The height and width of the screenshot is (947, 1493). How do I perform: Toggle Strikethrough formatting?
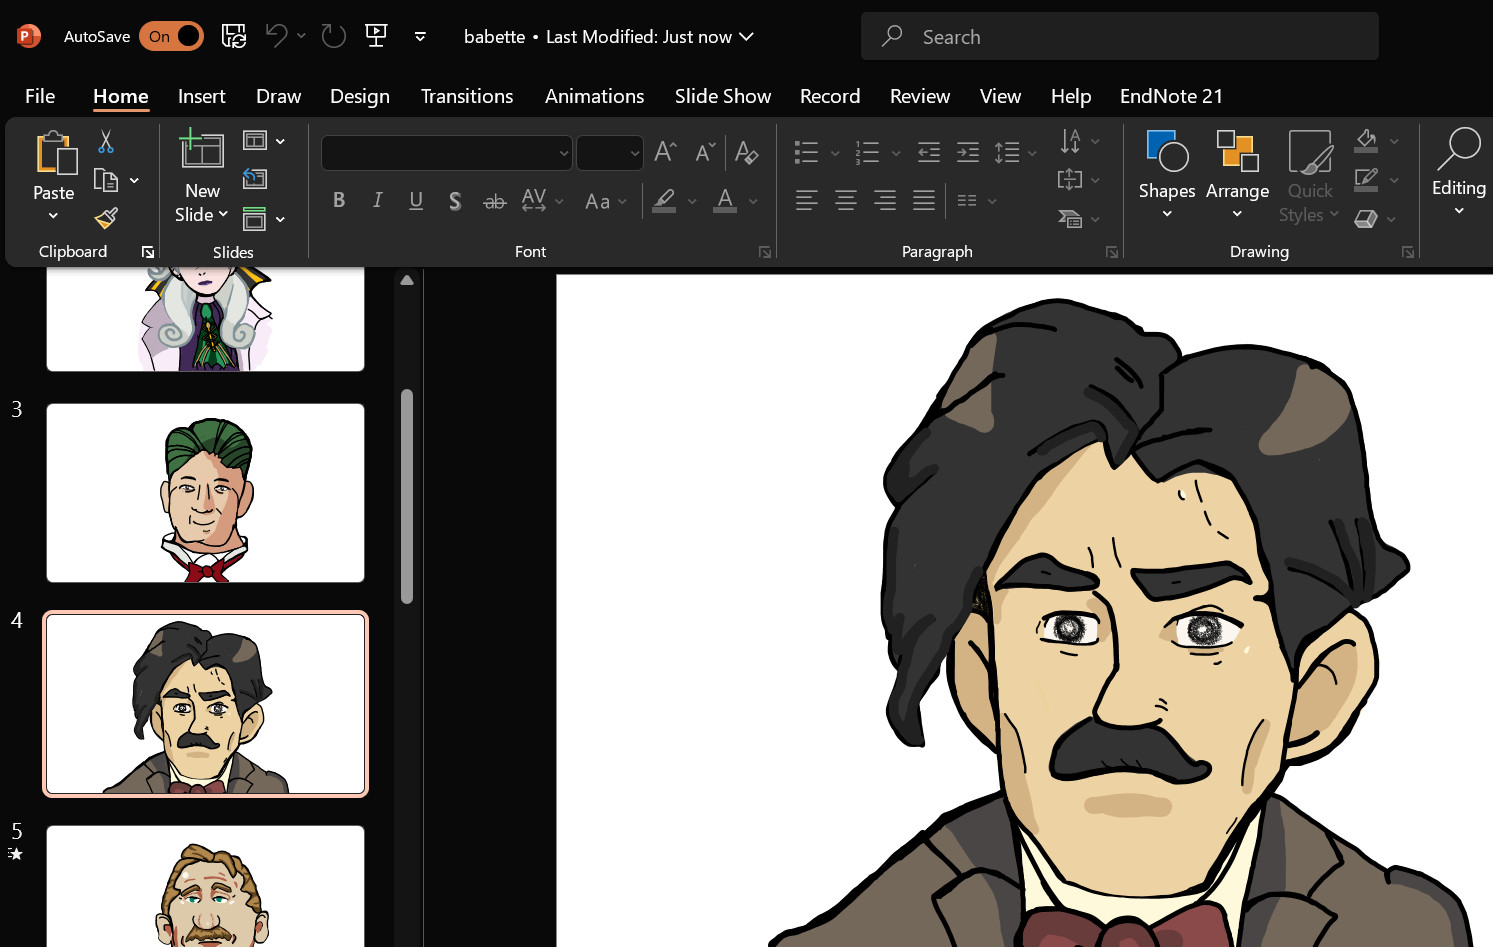tap(494, 201)
